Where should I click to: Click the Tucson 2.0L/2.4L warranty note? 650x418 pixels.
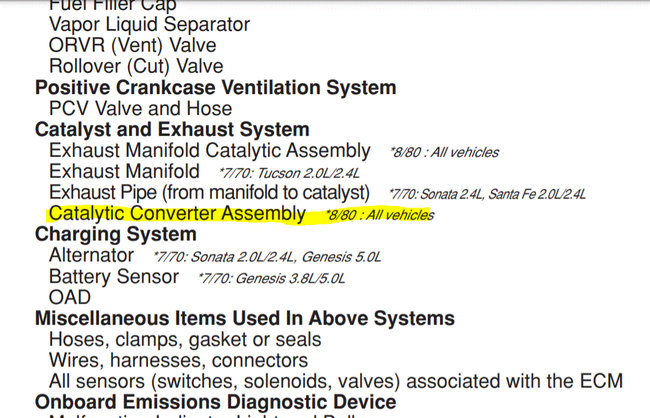click(x=282, y=174)
